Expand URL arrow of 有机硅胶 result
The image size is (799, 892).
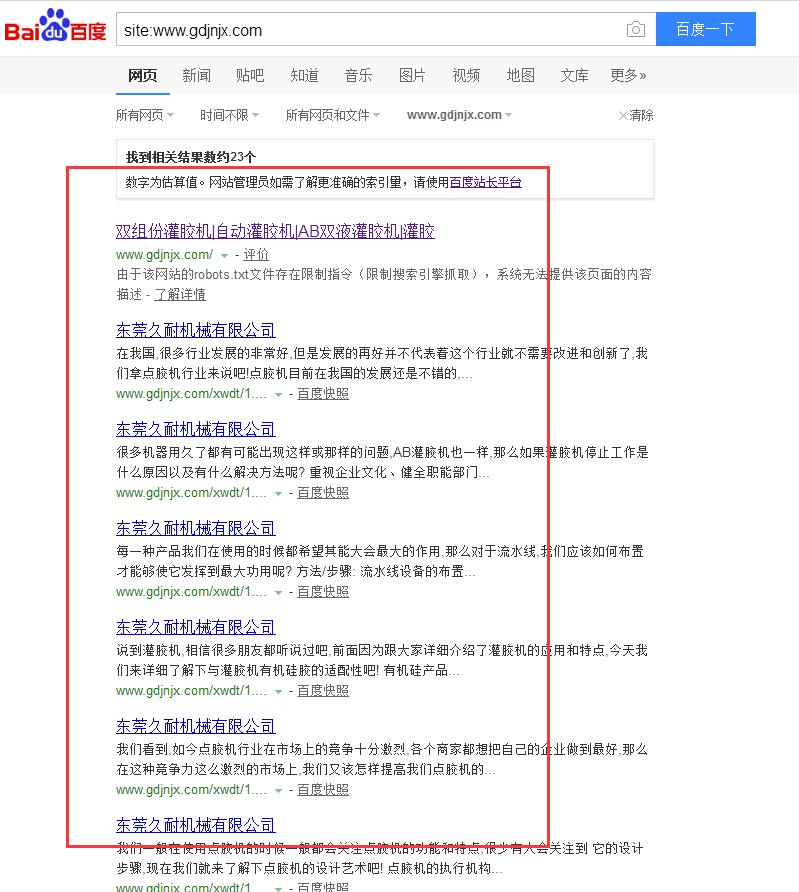tap(278, 691)
